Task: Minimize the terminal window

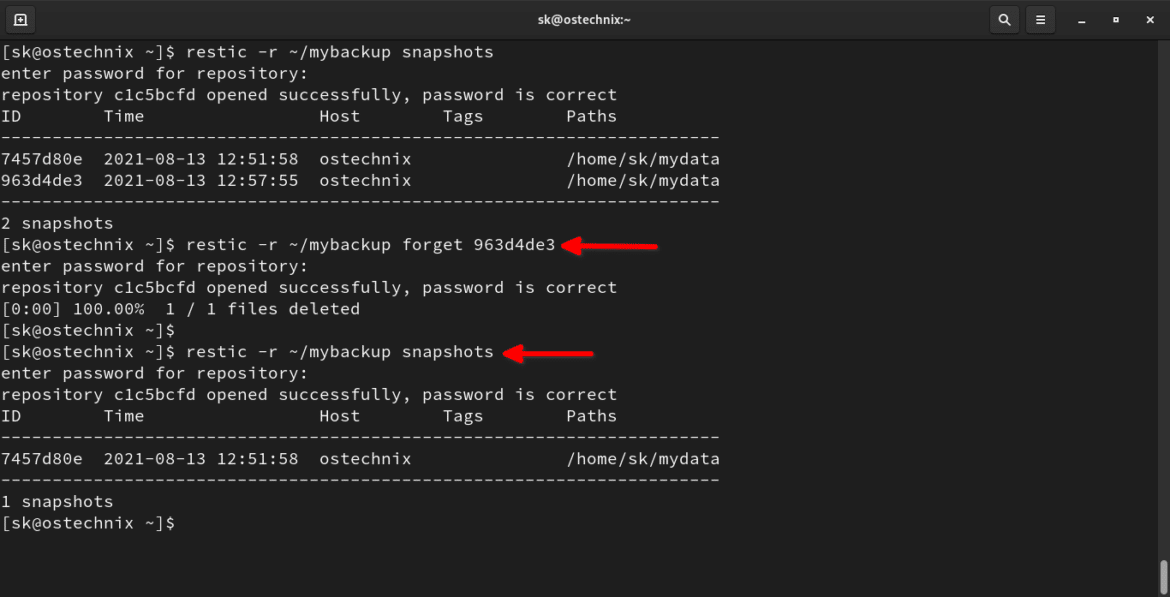Action: click(1079, 19)
